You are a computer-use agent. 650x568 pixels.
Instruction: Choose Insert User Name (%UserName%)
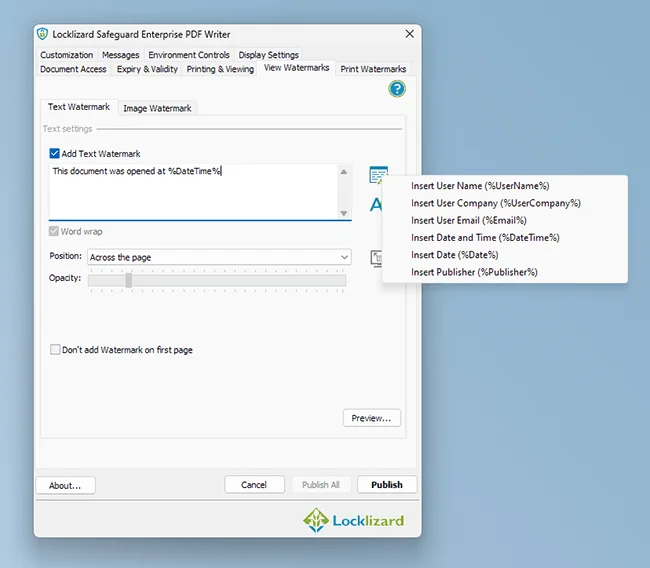tap(505, 186)
